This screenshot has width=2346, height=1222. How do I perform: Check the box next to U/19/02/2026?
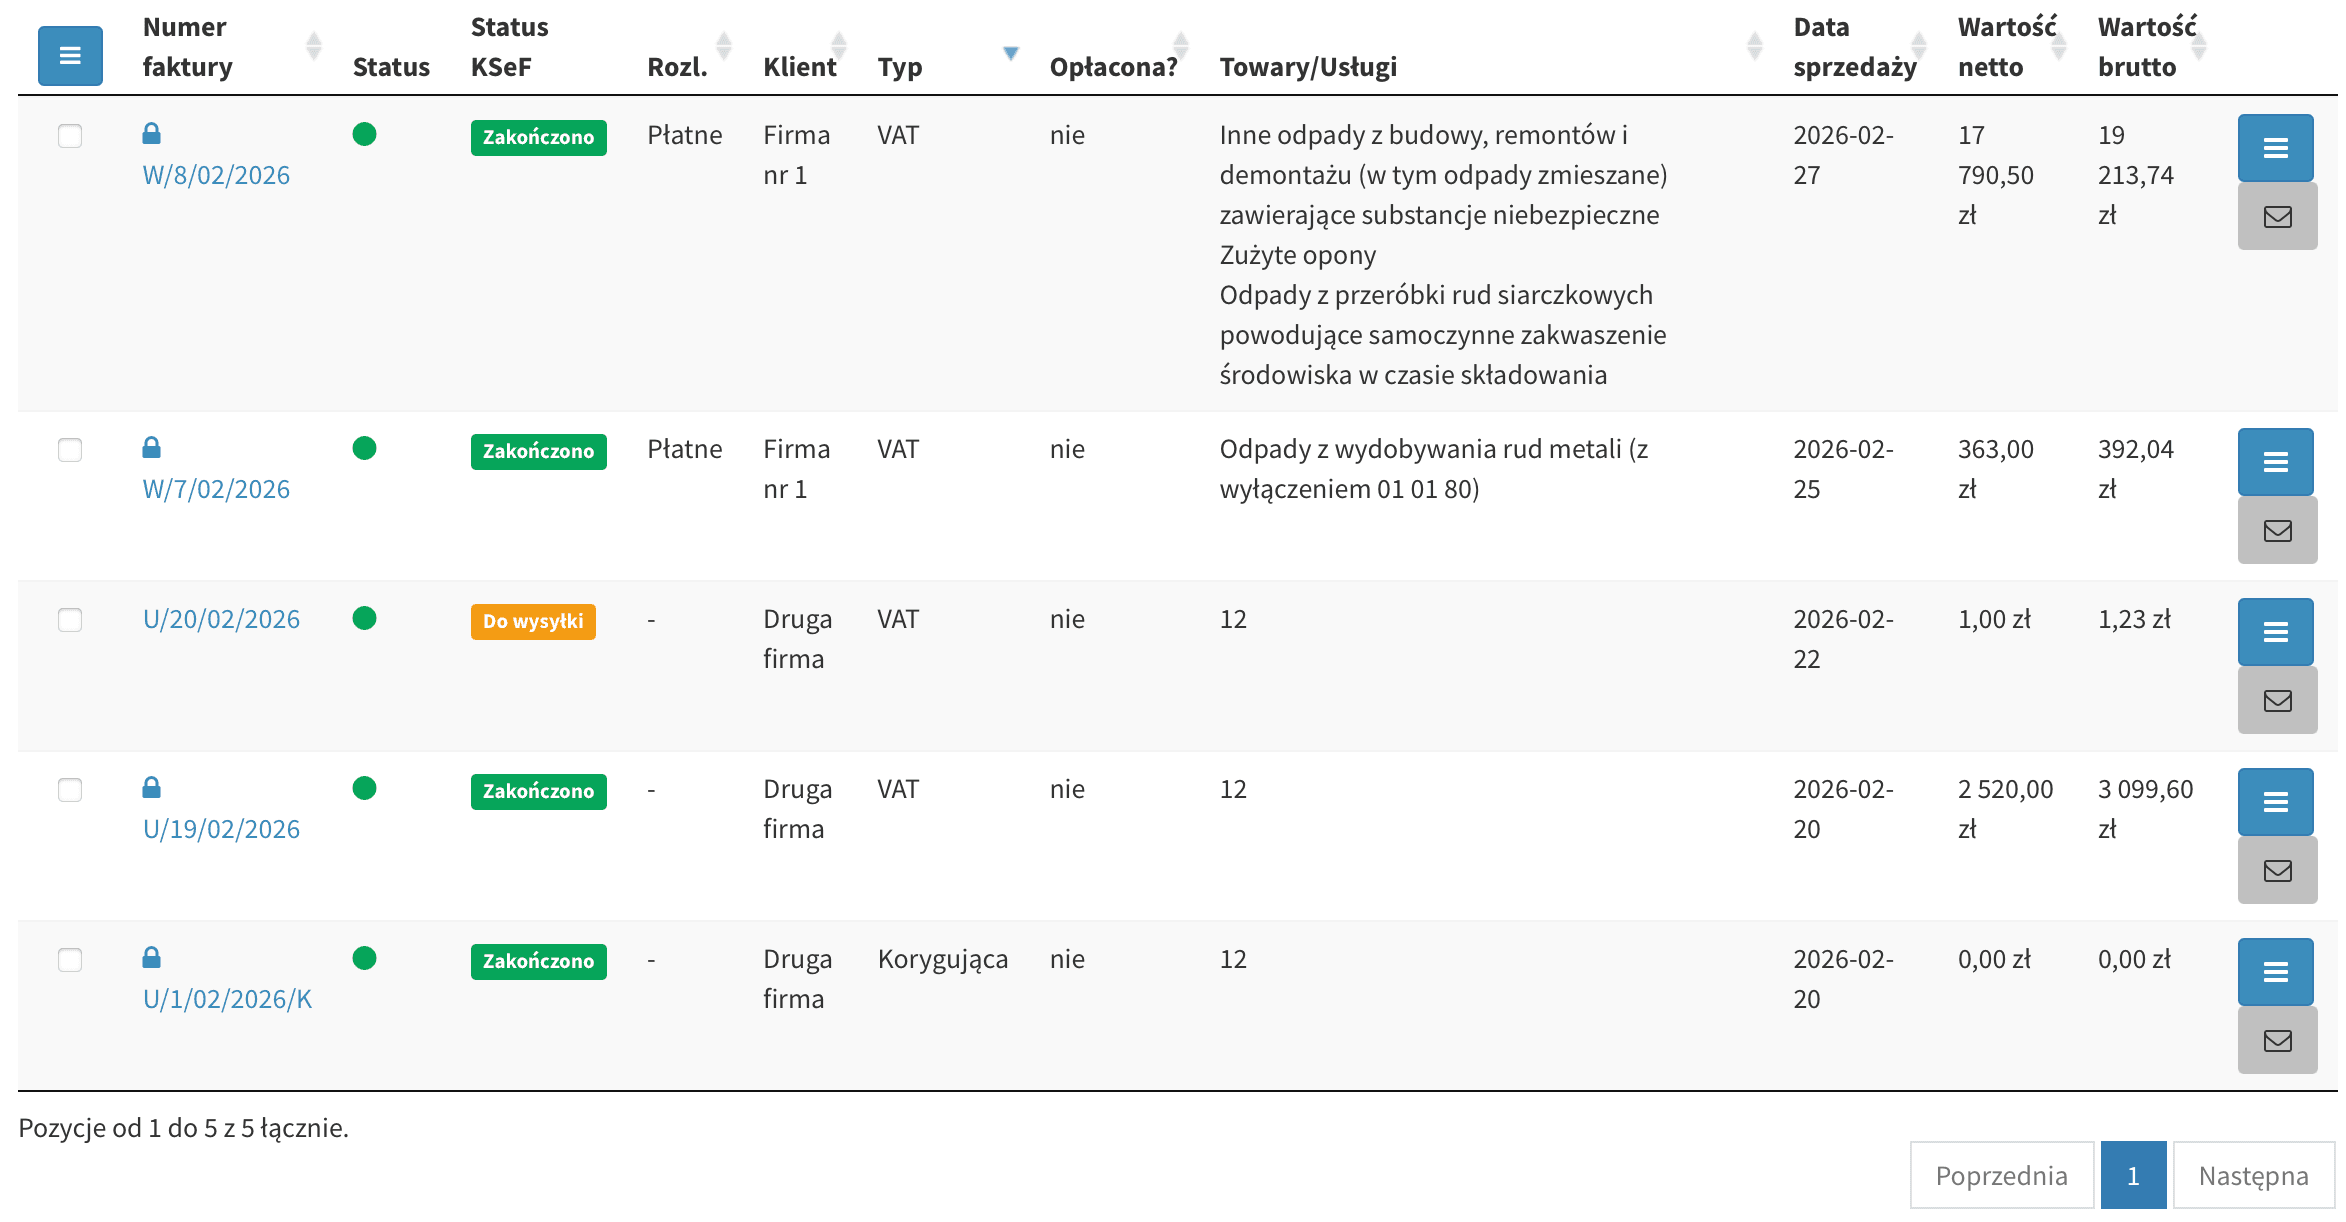tap(70, 791)
